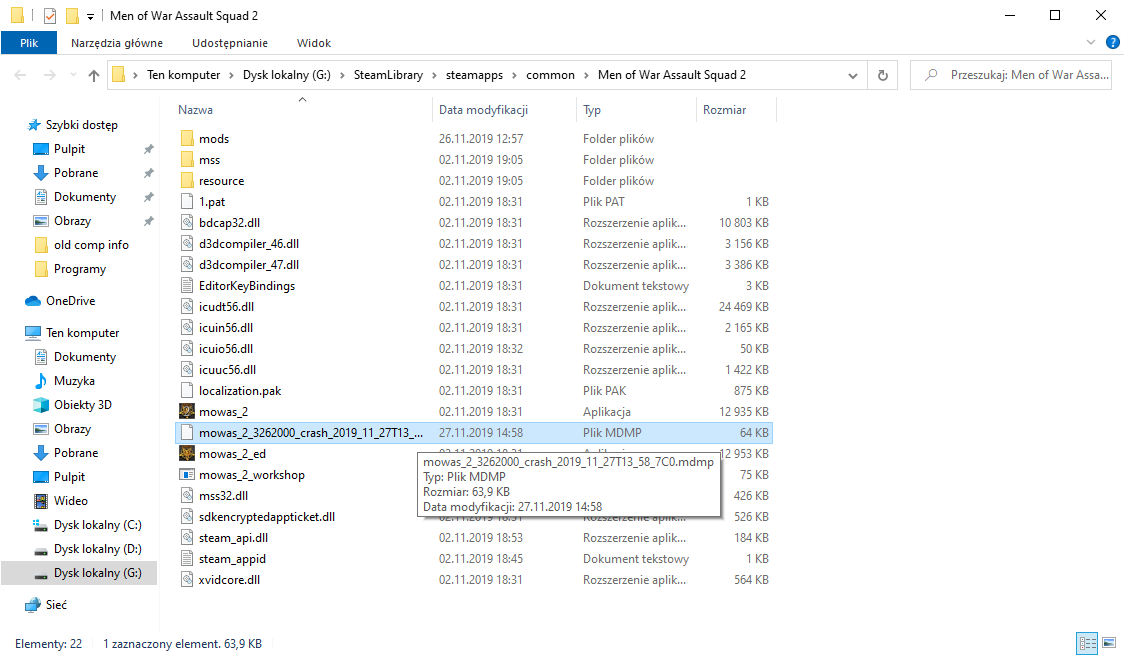Open the Narzędzia główne ribbon tab
The image size is (1125, 656).
click(117, 43)
